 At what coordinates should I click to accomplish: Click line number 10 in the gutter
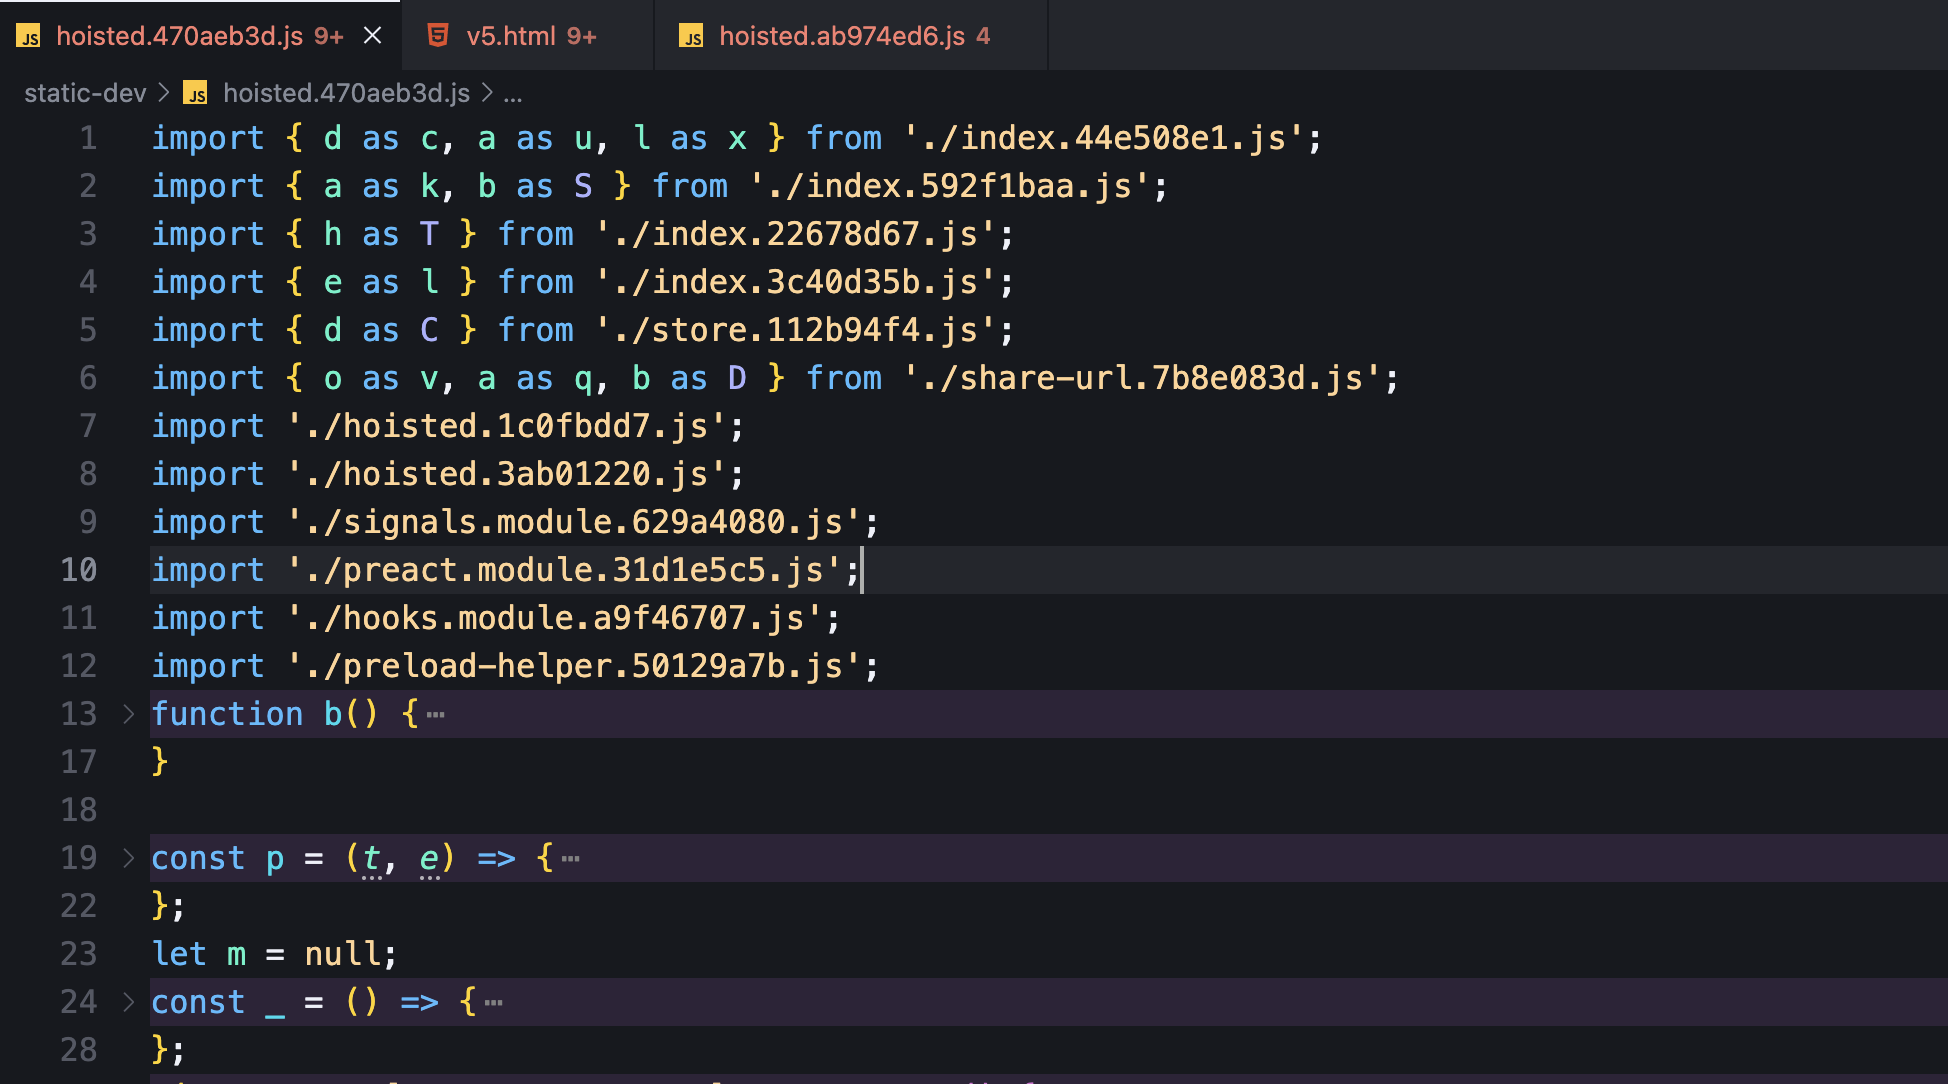point(80,569)
